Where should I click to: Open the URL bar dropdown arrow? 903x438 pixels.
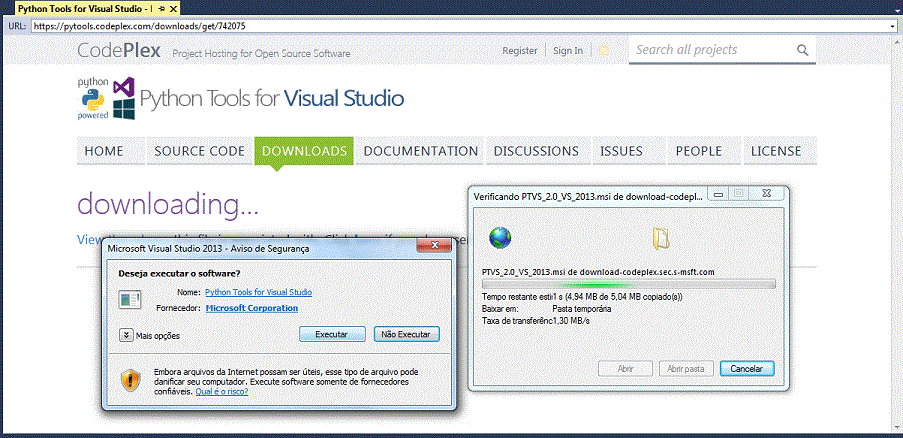click(895, 26)
